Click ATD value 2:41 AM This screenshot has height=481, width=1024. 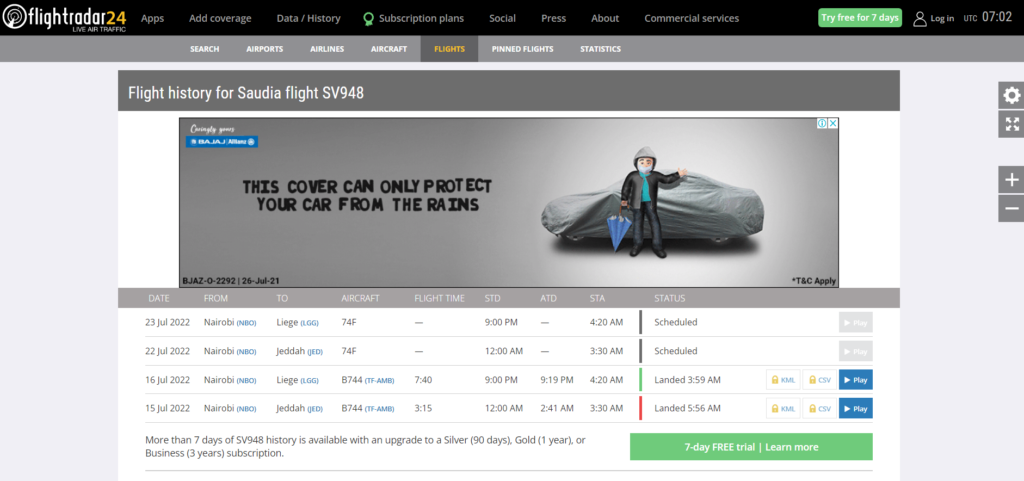557,409
